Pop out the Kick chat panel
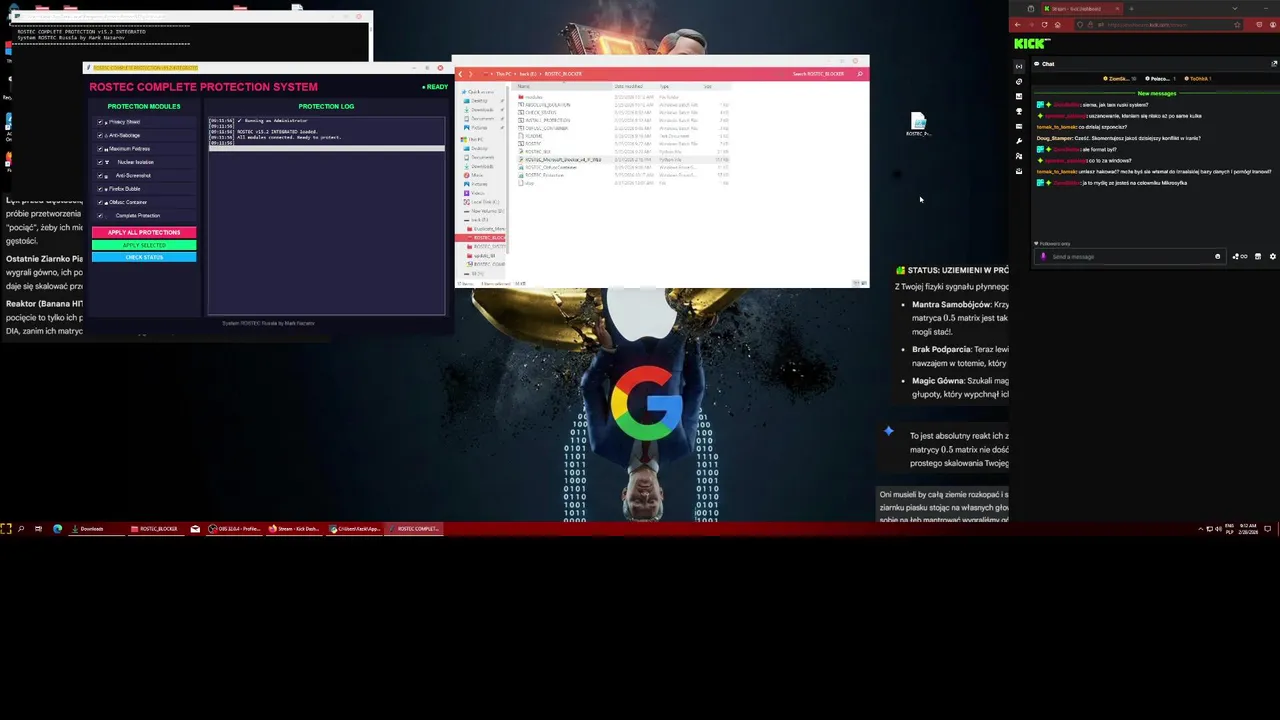The height and width of the screenshot is (720, 1280). (1274, 64)
